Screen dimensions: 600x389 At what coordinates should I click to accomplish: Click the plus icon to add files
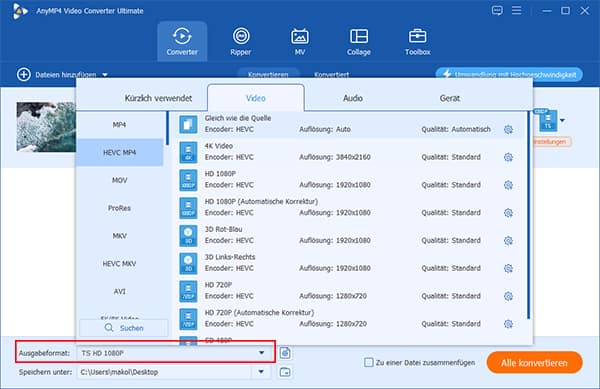24,75
